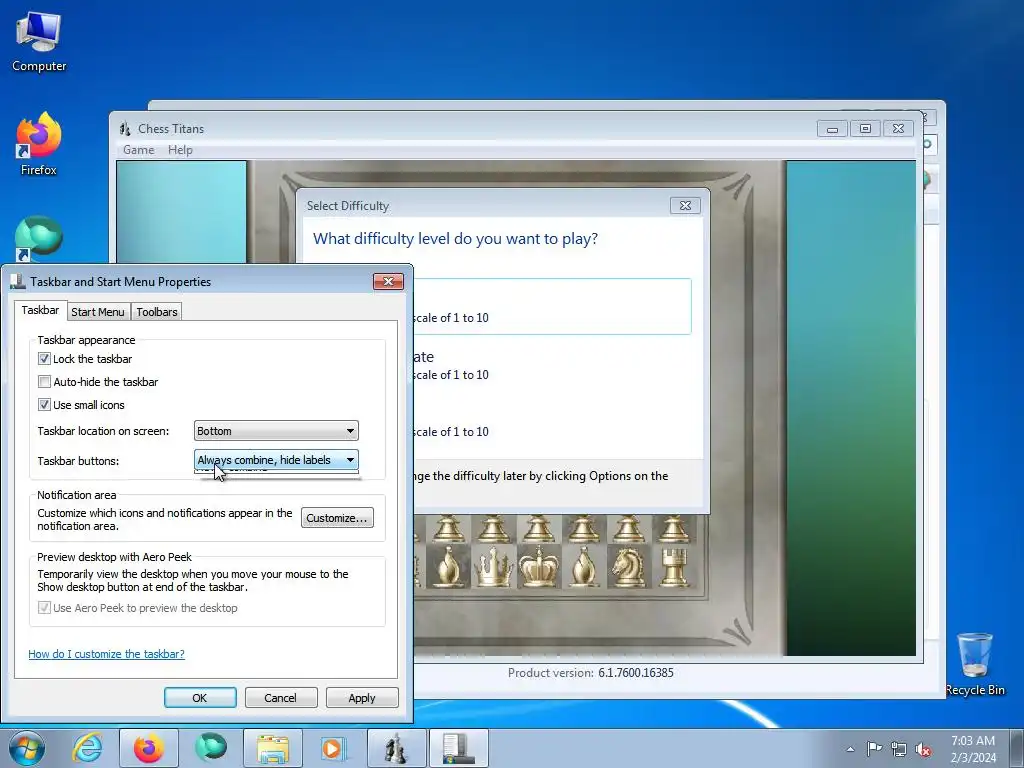Open the network tray icon
This screenshot has width=1024, height=768.
[x=899, y=749]
